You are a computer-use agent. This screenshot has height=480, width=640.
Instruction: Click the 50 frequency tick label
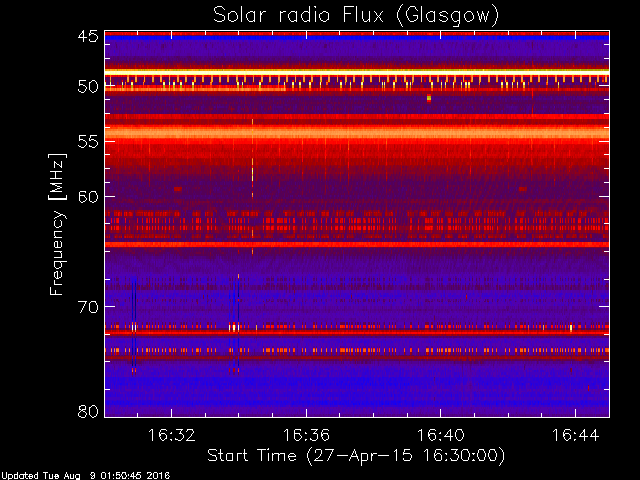[x=88, y=87]
